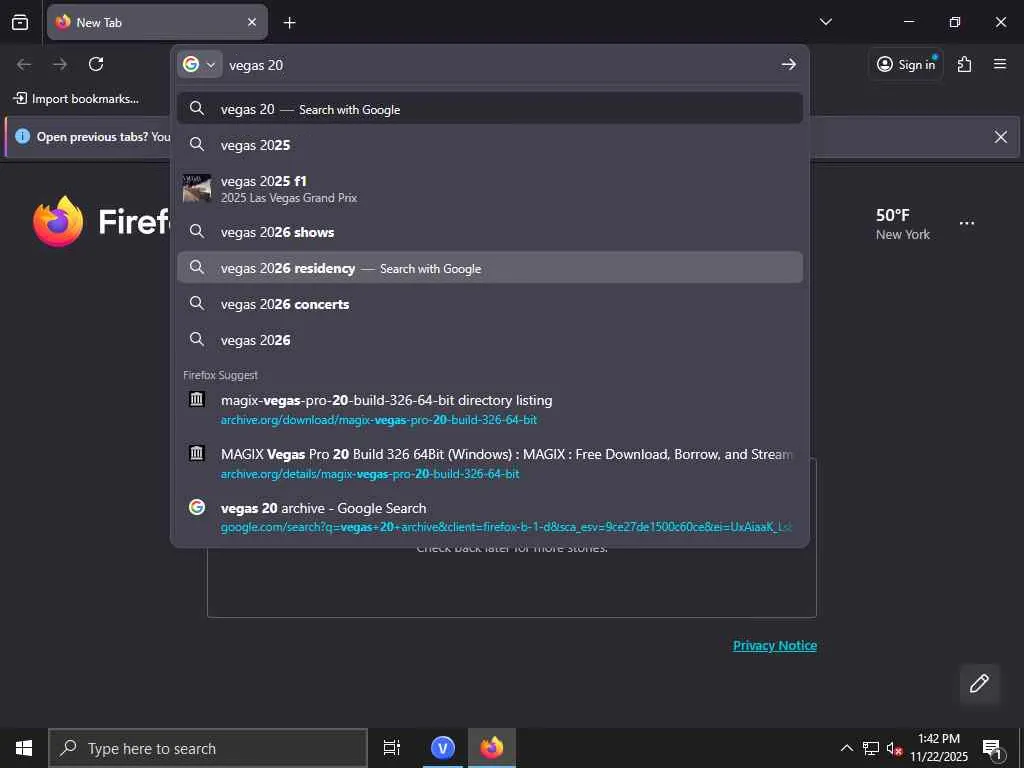This screenshot has height=768, width=1024.
Task: Reload the current page
Action: tap(96, 64)
